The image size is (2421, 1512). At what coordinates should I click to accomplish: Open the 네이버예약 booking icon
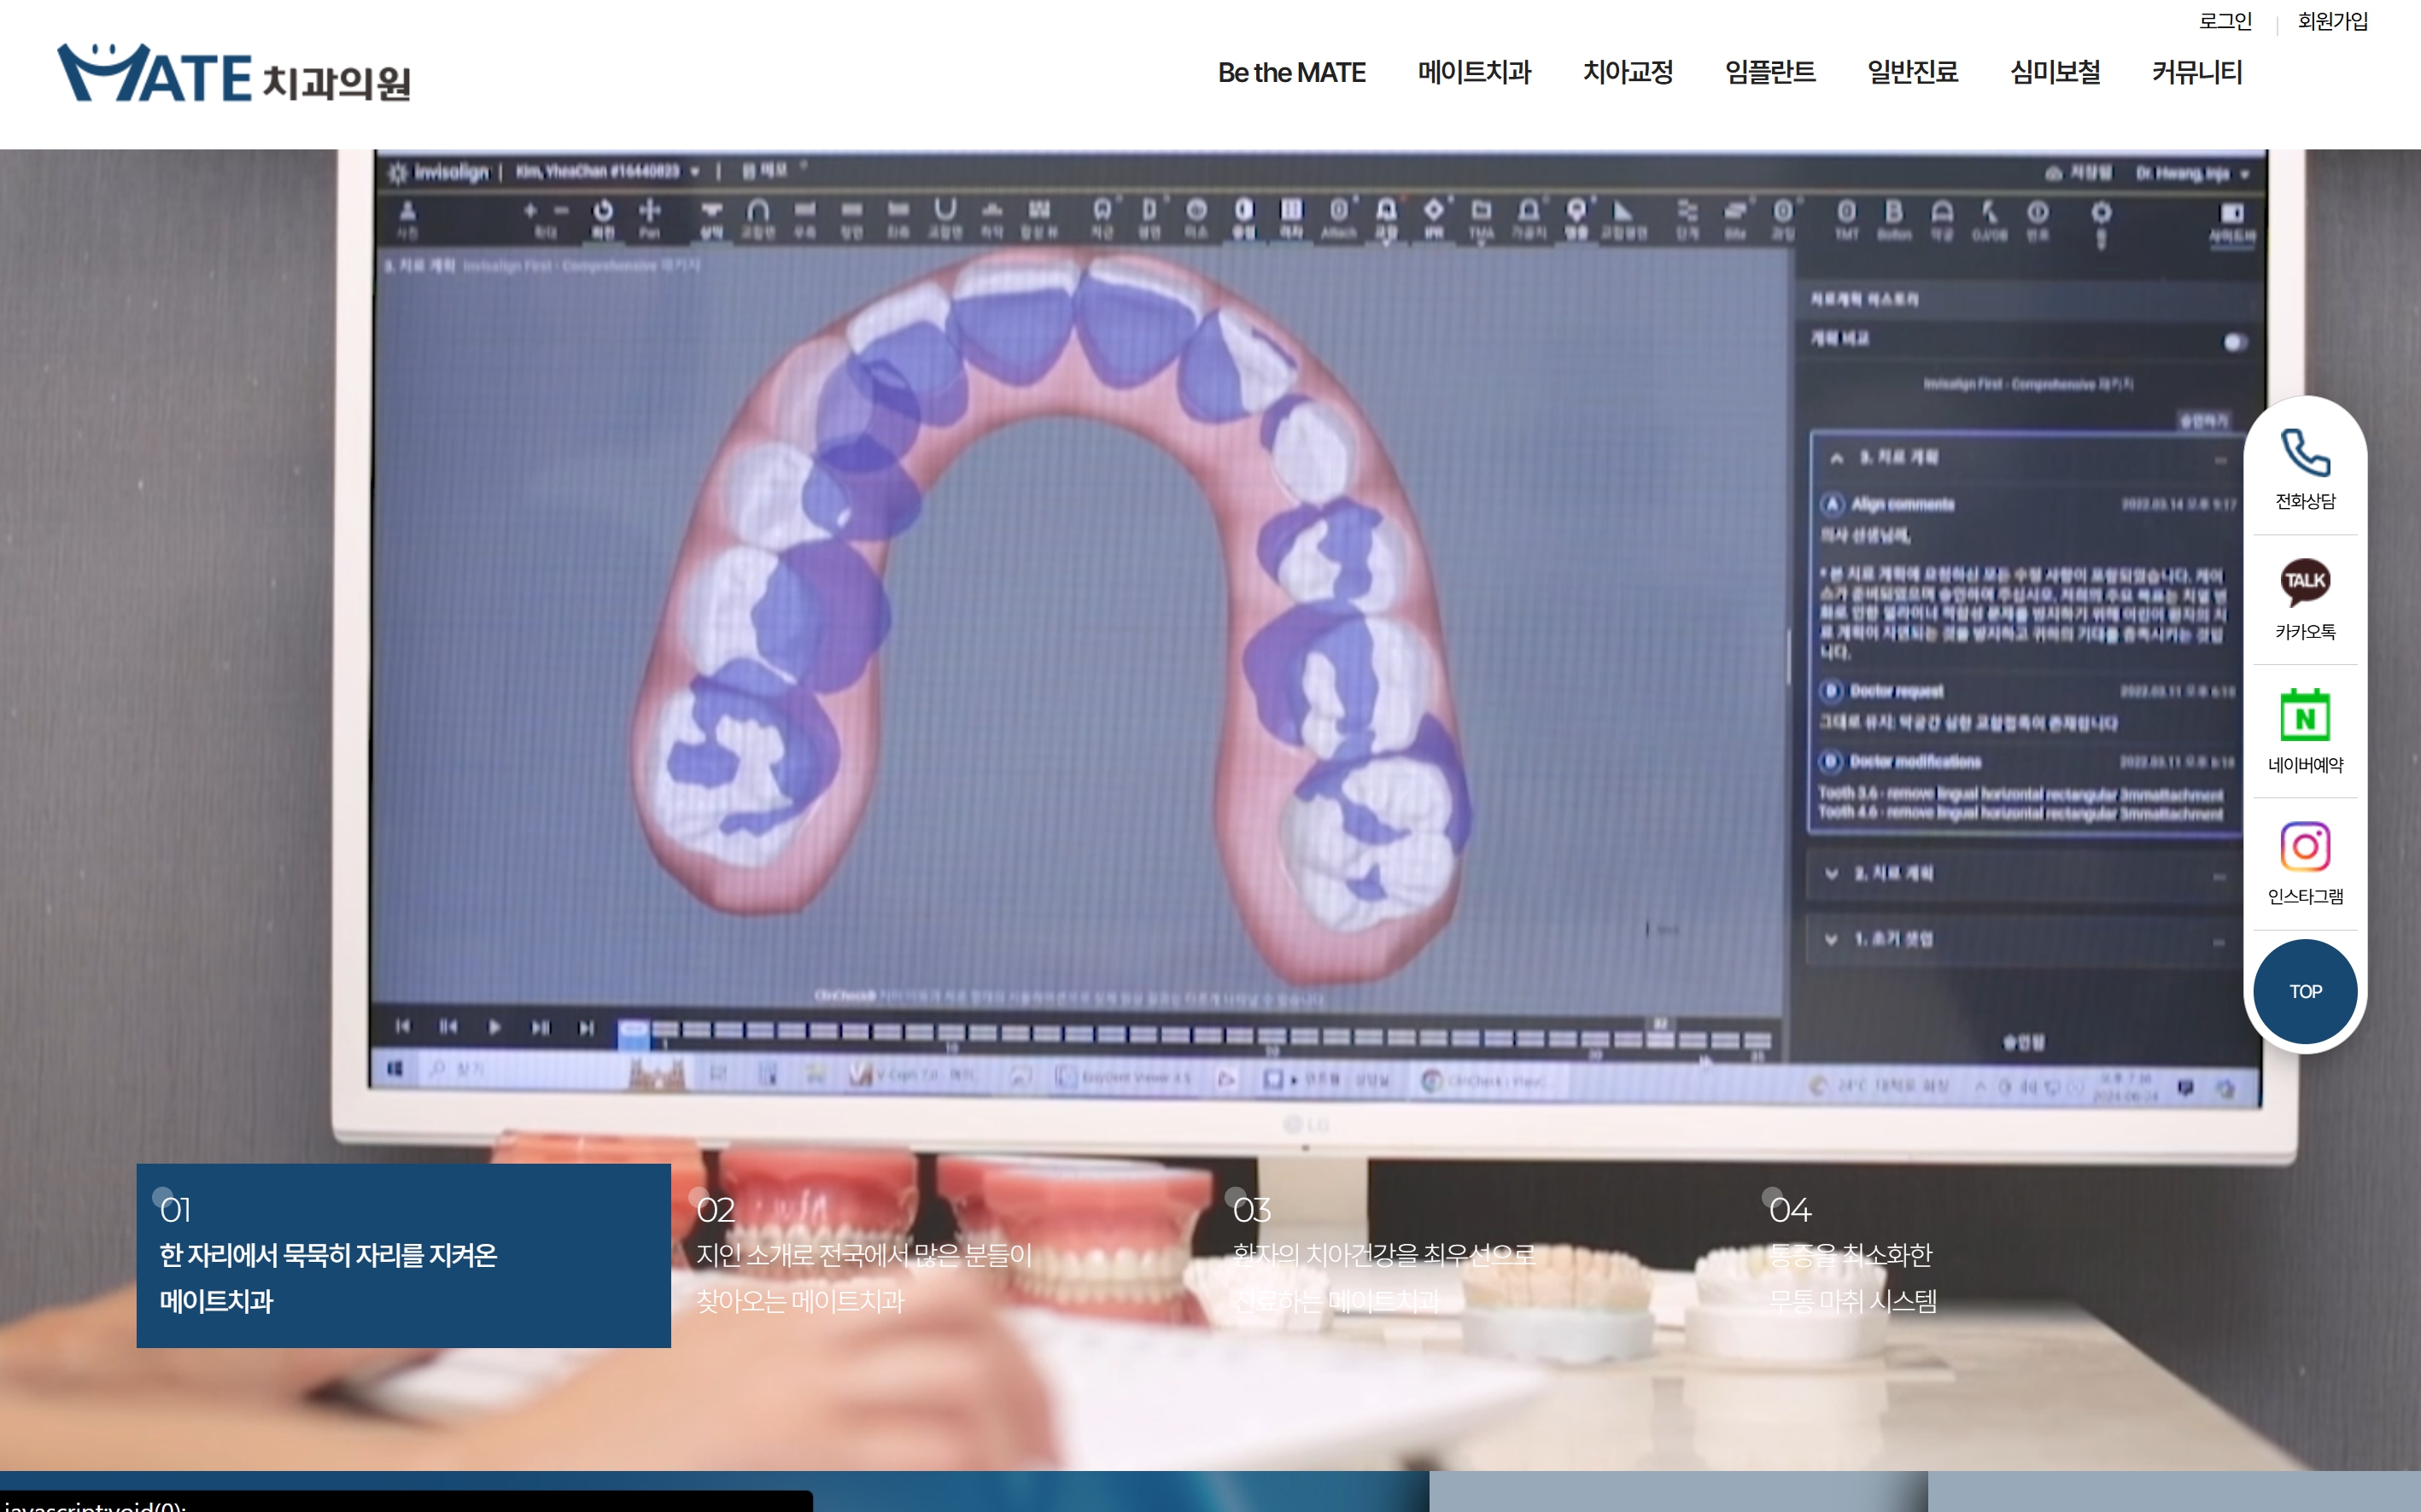click(2305, 731)
